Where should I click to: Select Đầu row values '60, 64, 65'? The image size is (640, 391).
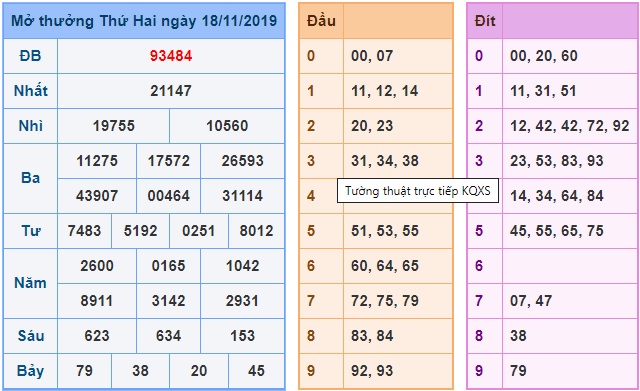click(384, 266)
